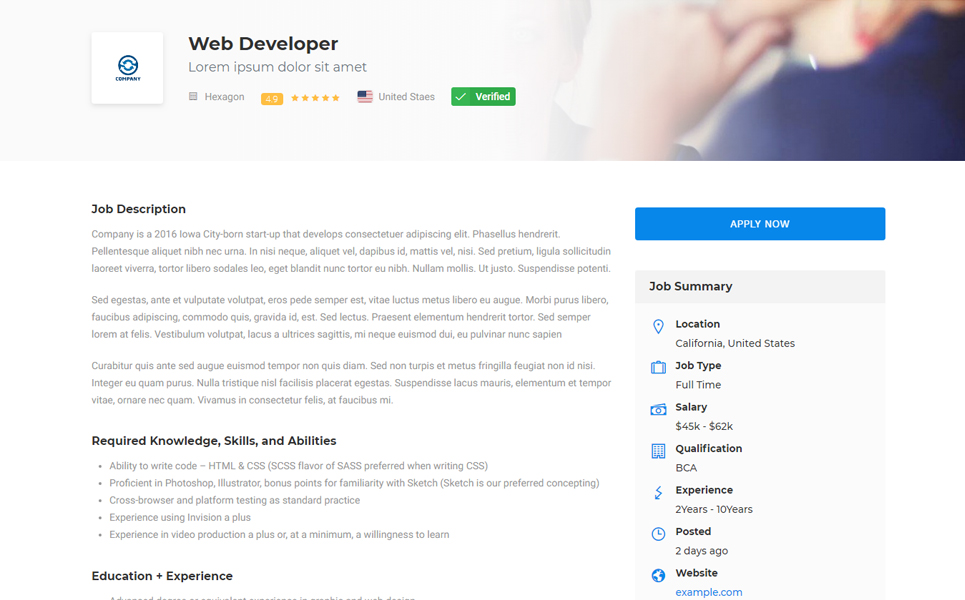Click the five star rating
Image resolution: width=965 pixels, height=600 pixels.
click(315, 98)
